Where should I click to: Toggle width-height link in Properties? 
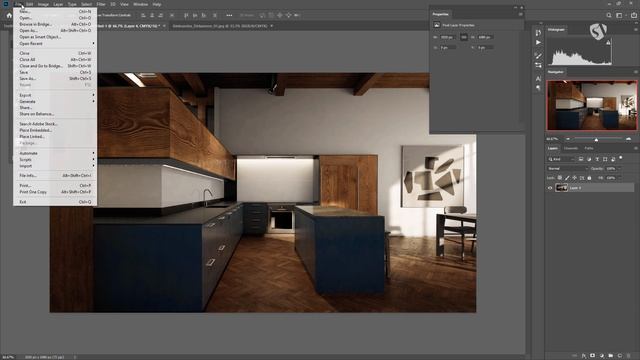[464, 37]
